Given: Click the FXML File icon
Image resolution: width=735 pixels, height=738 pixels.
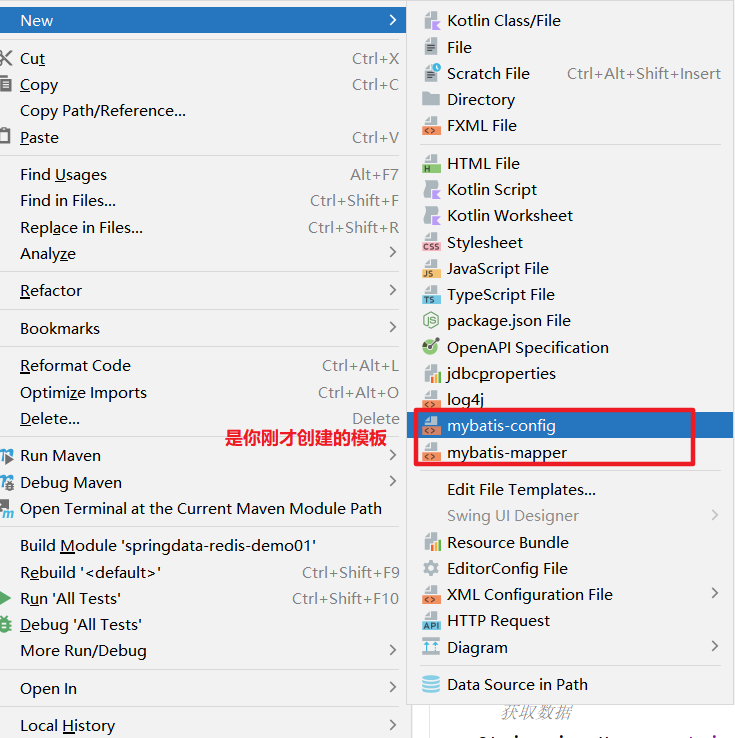Looking at the screenshot, I should click(x=431, y=126).
